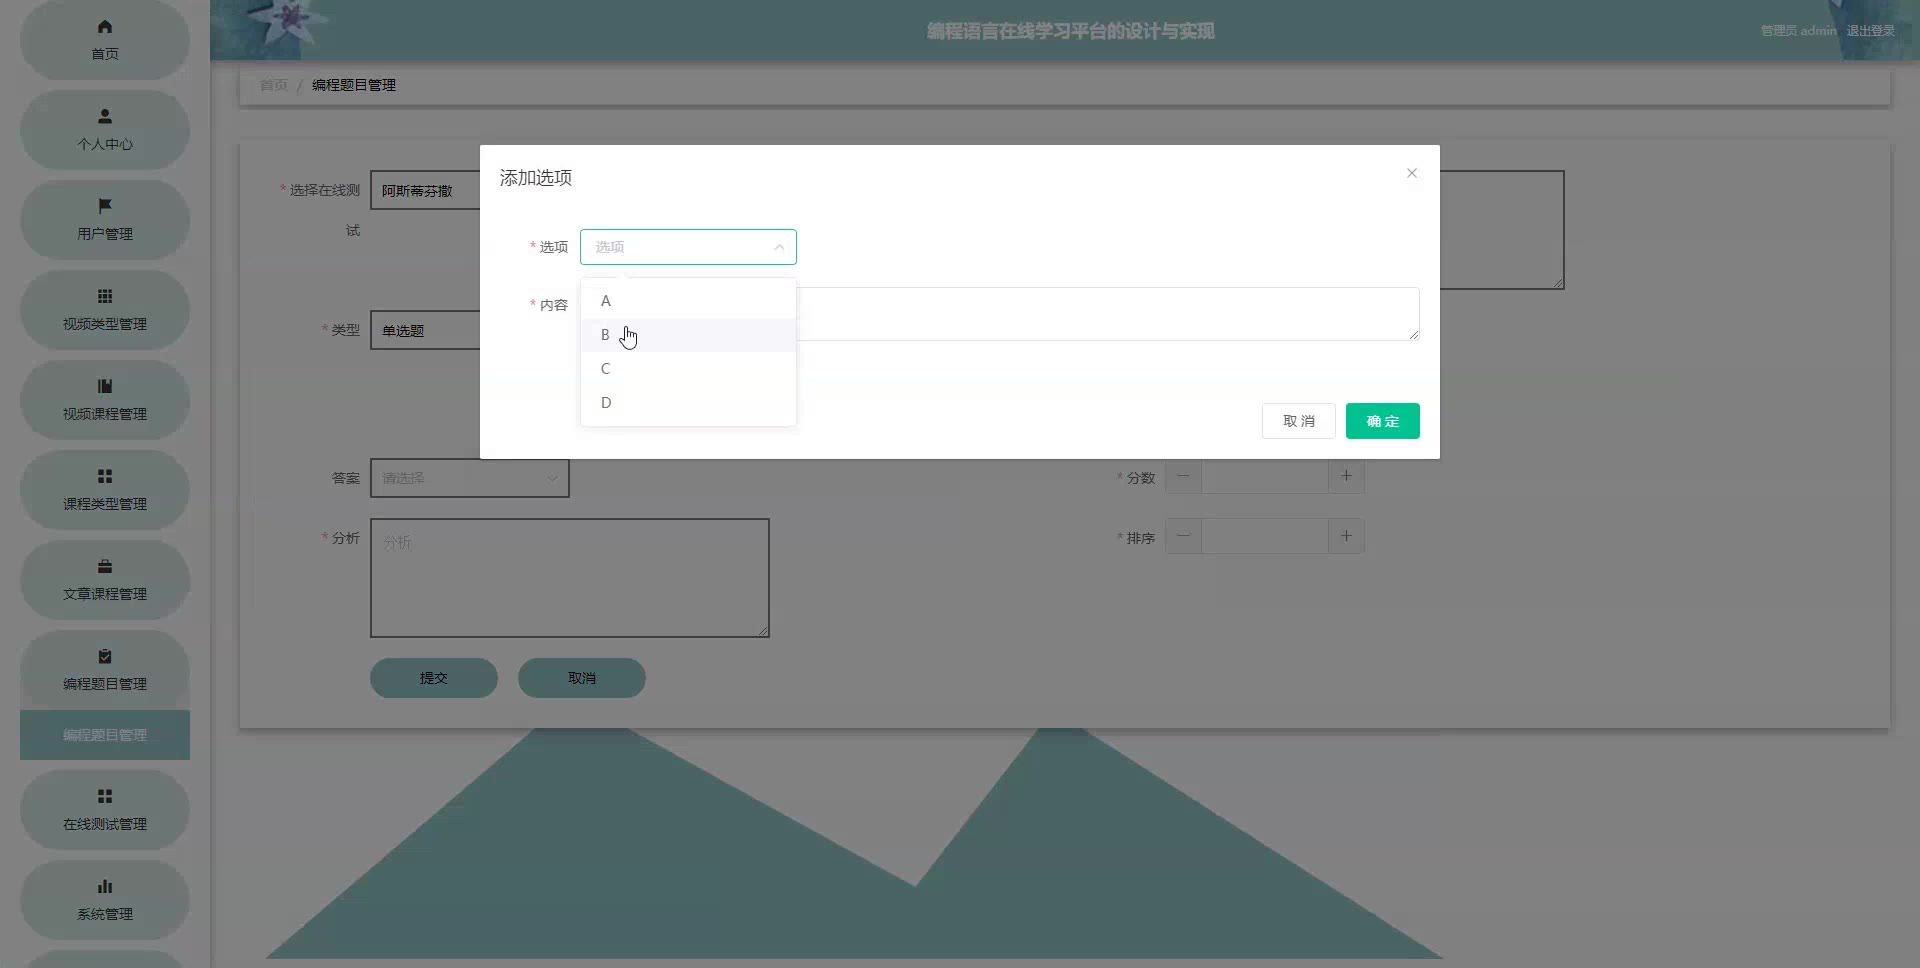Open 文章课程管理 sidebar menu label
The height and width of the screenshot is (968, 1920).
[x=105, y=594]
